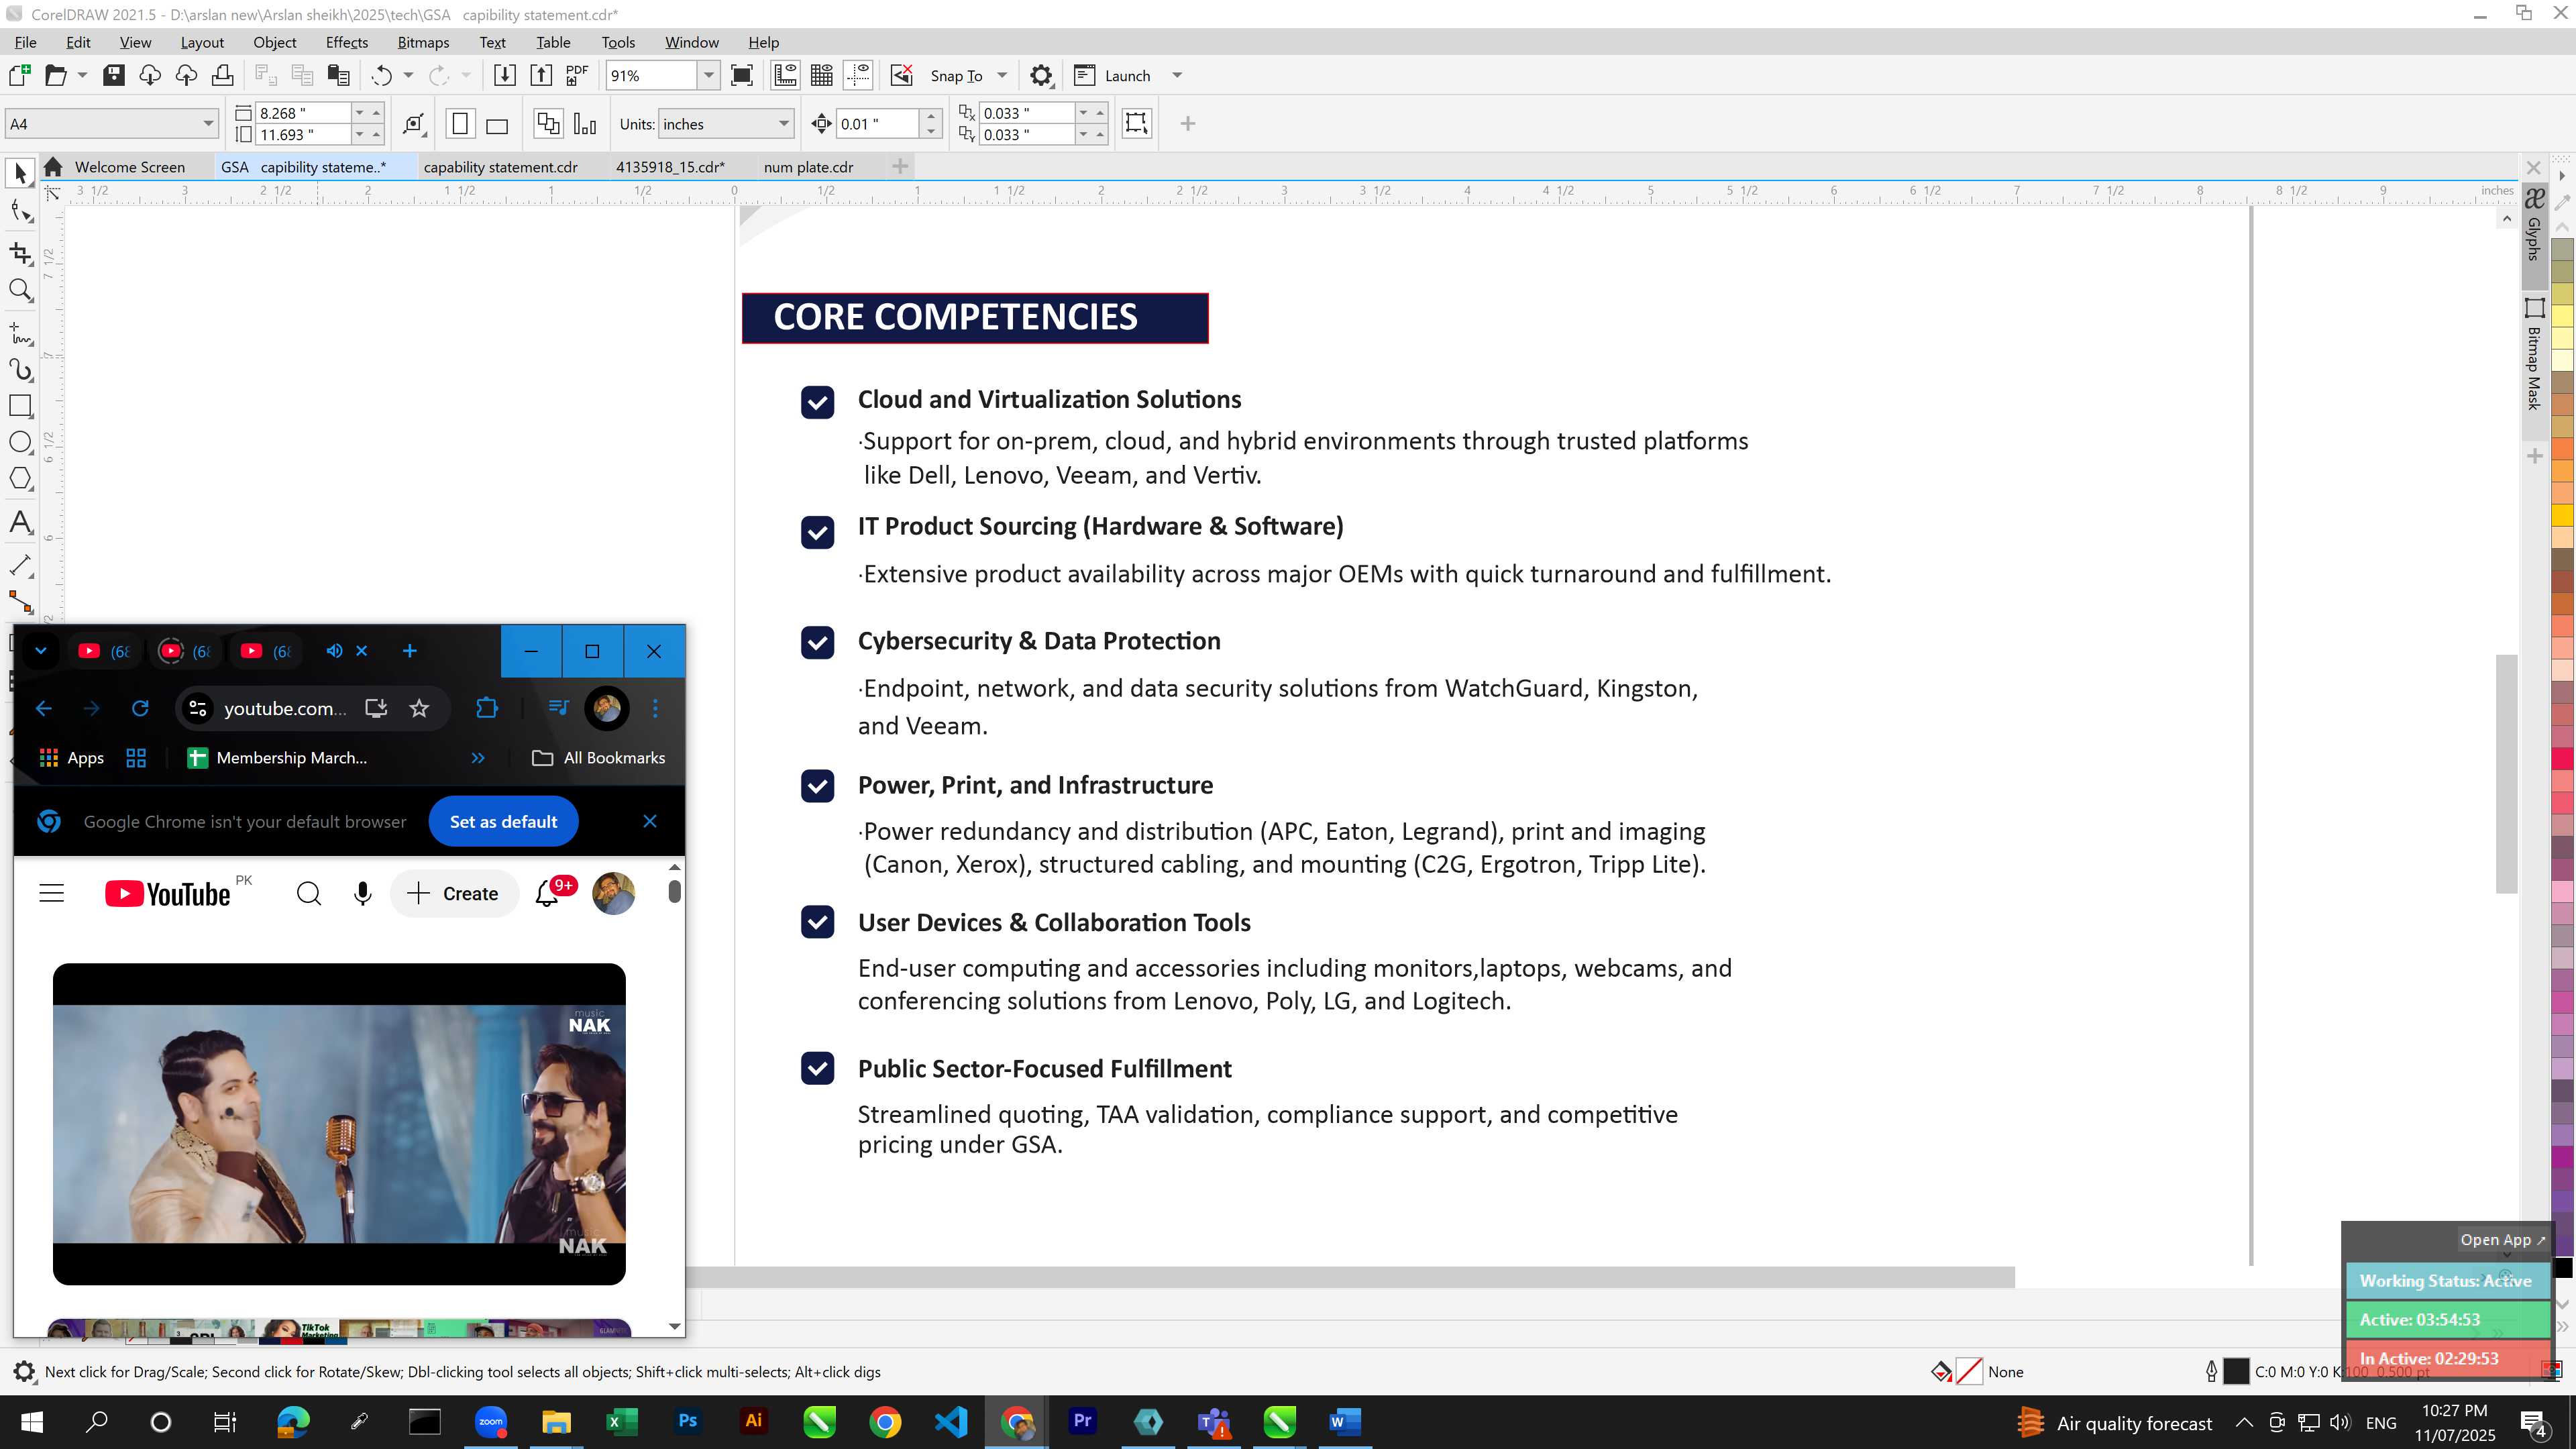Set page orientation to Landscape

(497, 124)
